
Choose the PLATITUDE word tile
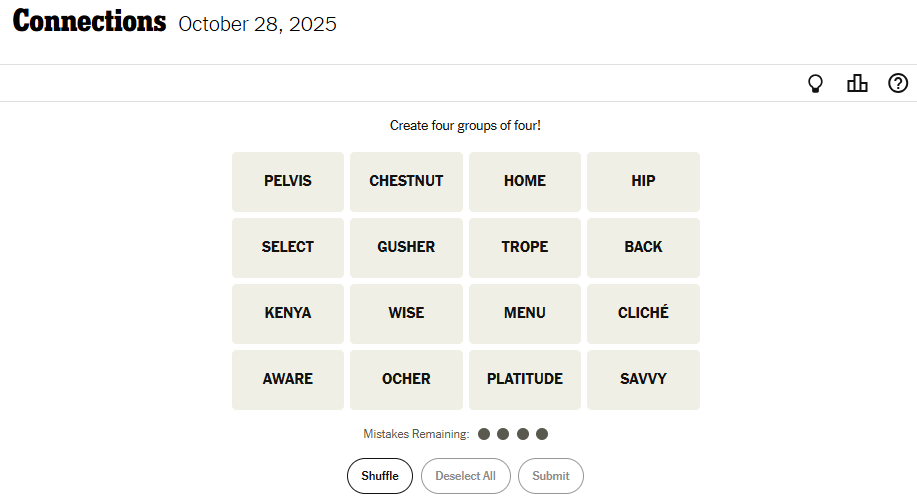(x=525, y=379)
